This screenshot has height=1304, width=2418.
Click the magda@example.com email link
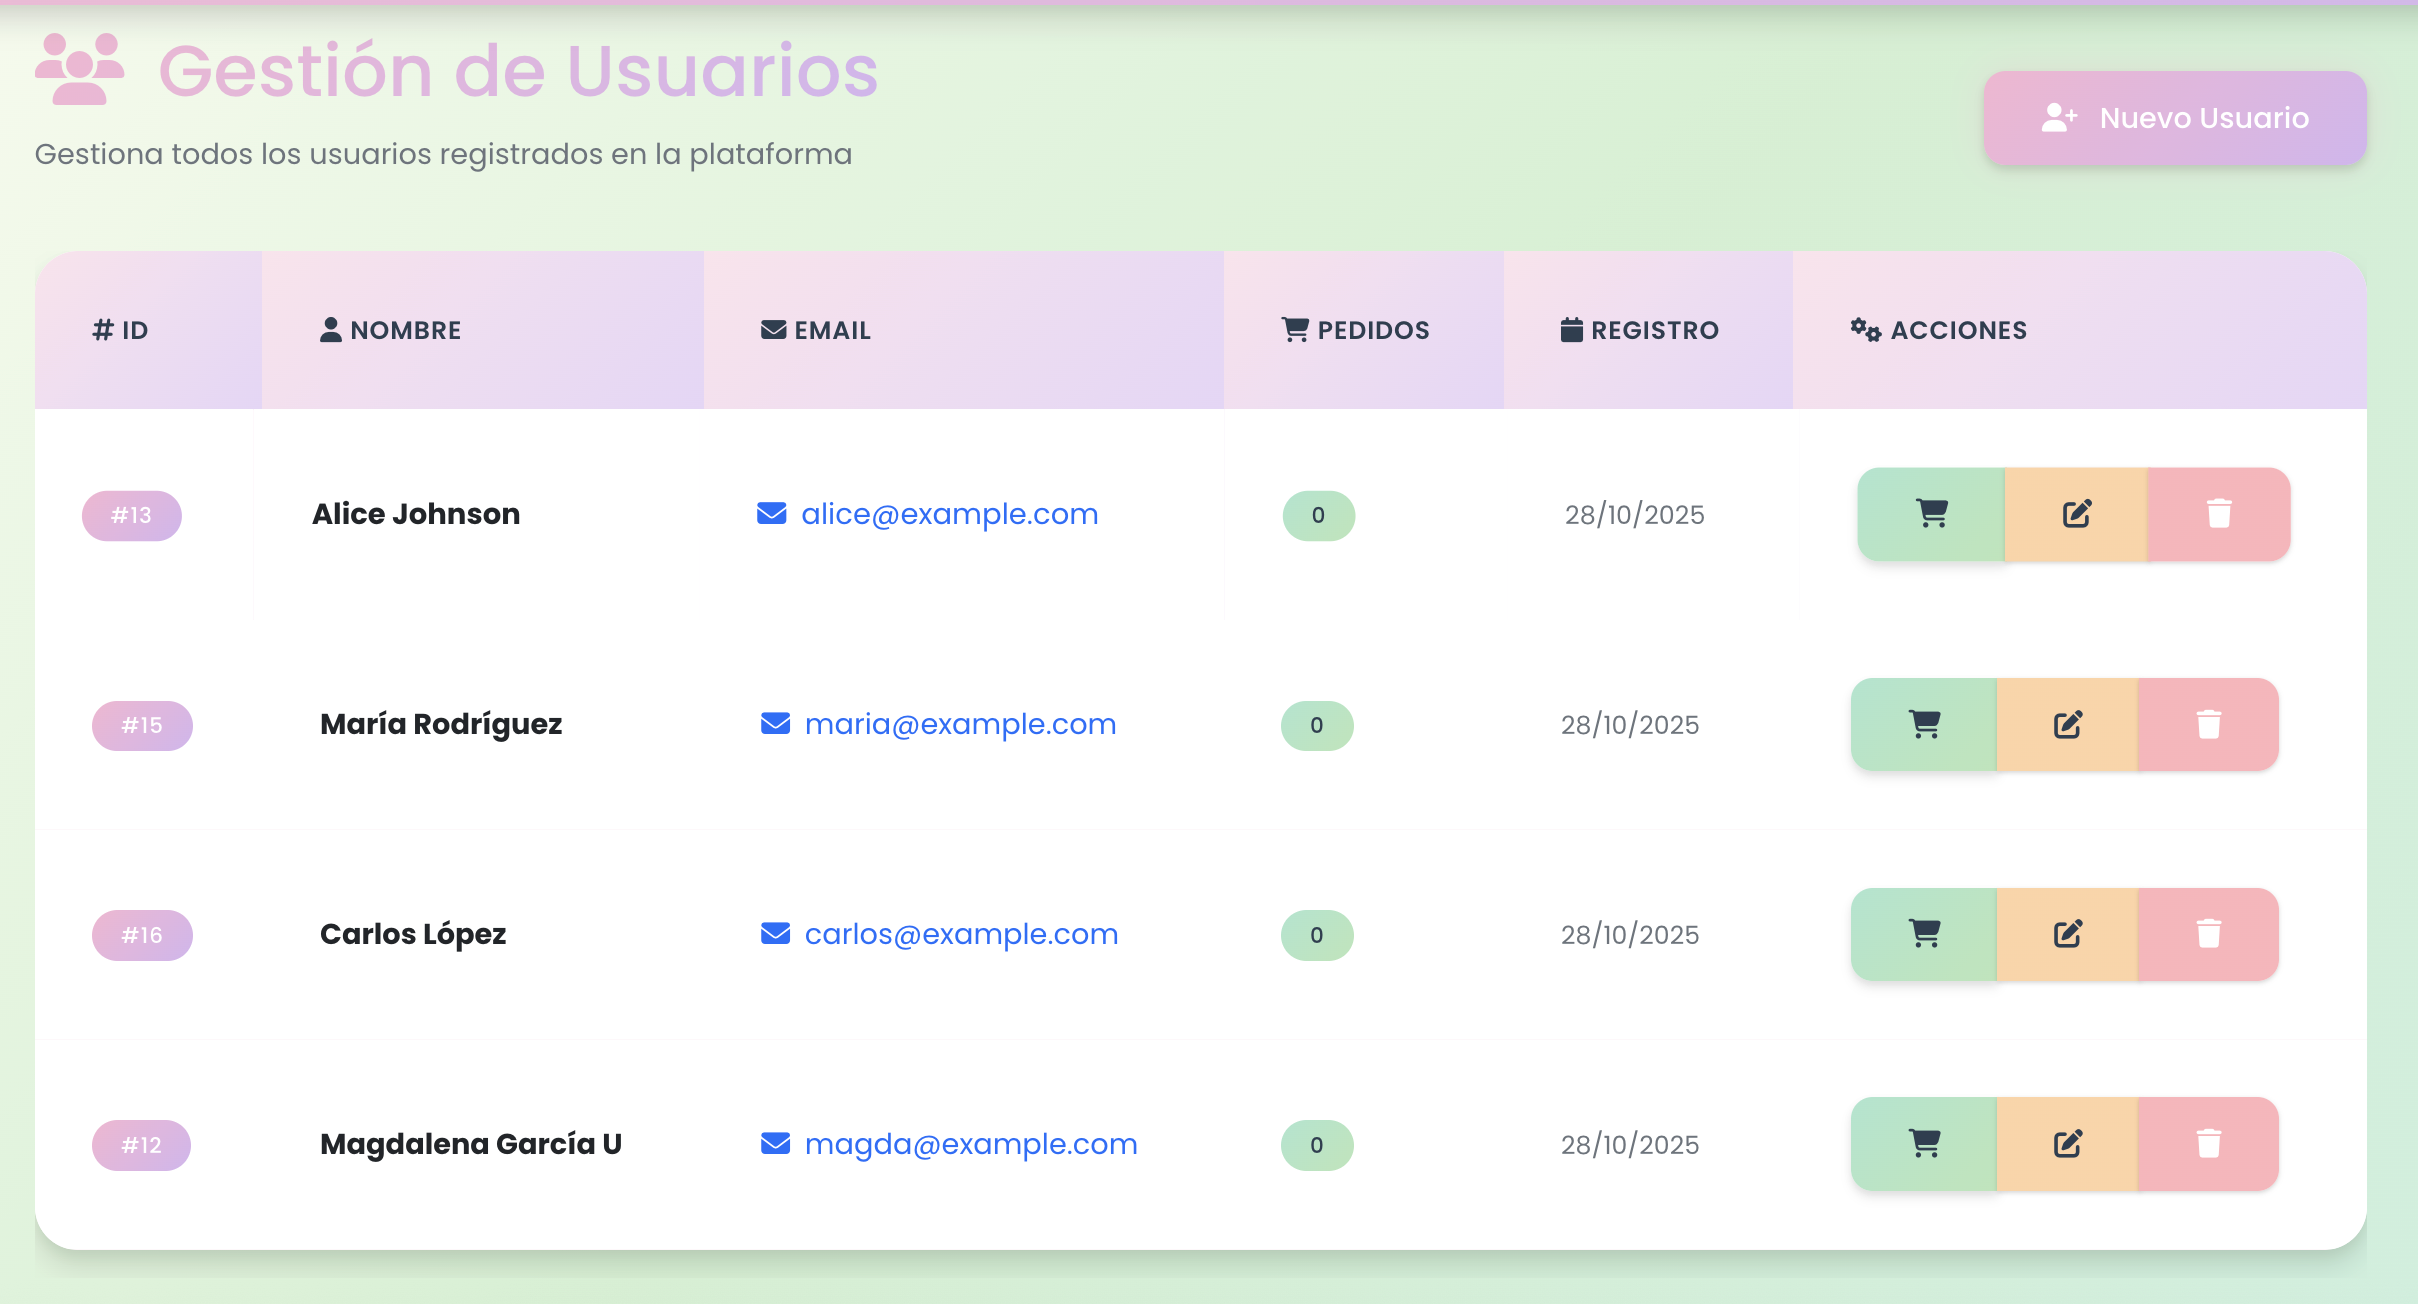(969, 1143)
